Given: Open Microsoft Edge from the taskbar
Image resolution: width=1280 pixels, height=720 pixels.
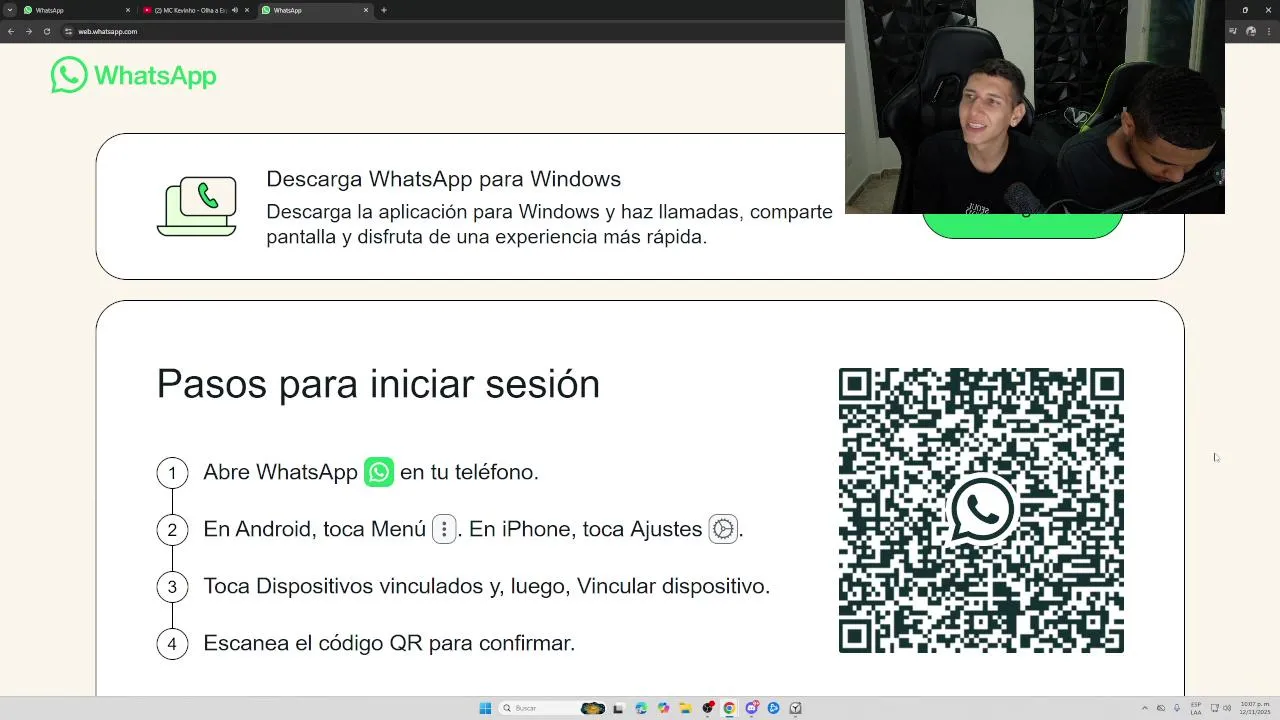Looking at the screenshot, I should tap(641, 708).
